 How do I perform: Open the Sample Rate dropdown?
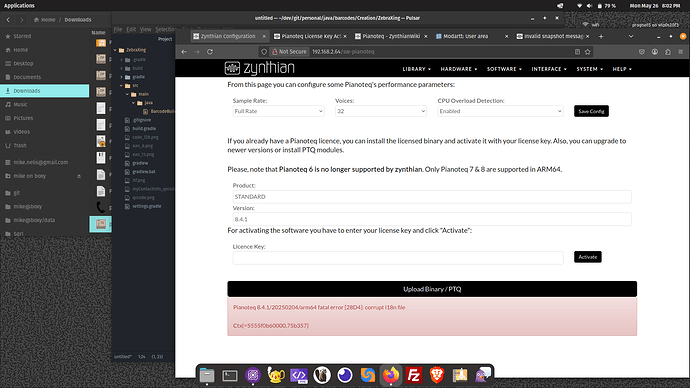[x=279, y=111]
